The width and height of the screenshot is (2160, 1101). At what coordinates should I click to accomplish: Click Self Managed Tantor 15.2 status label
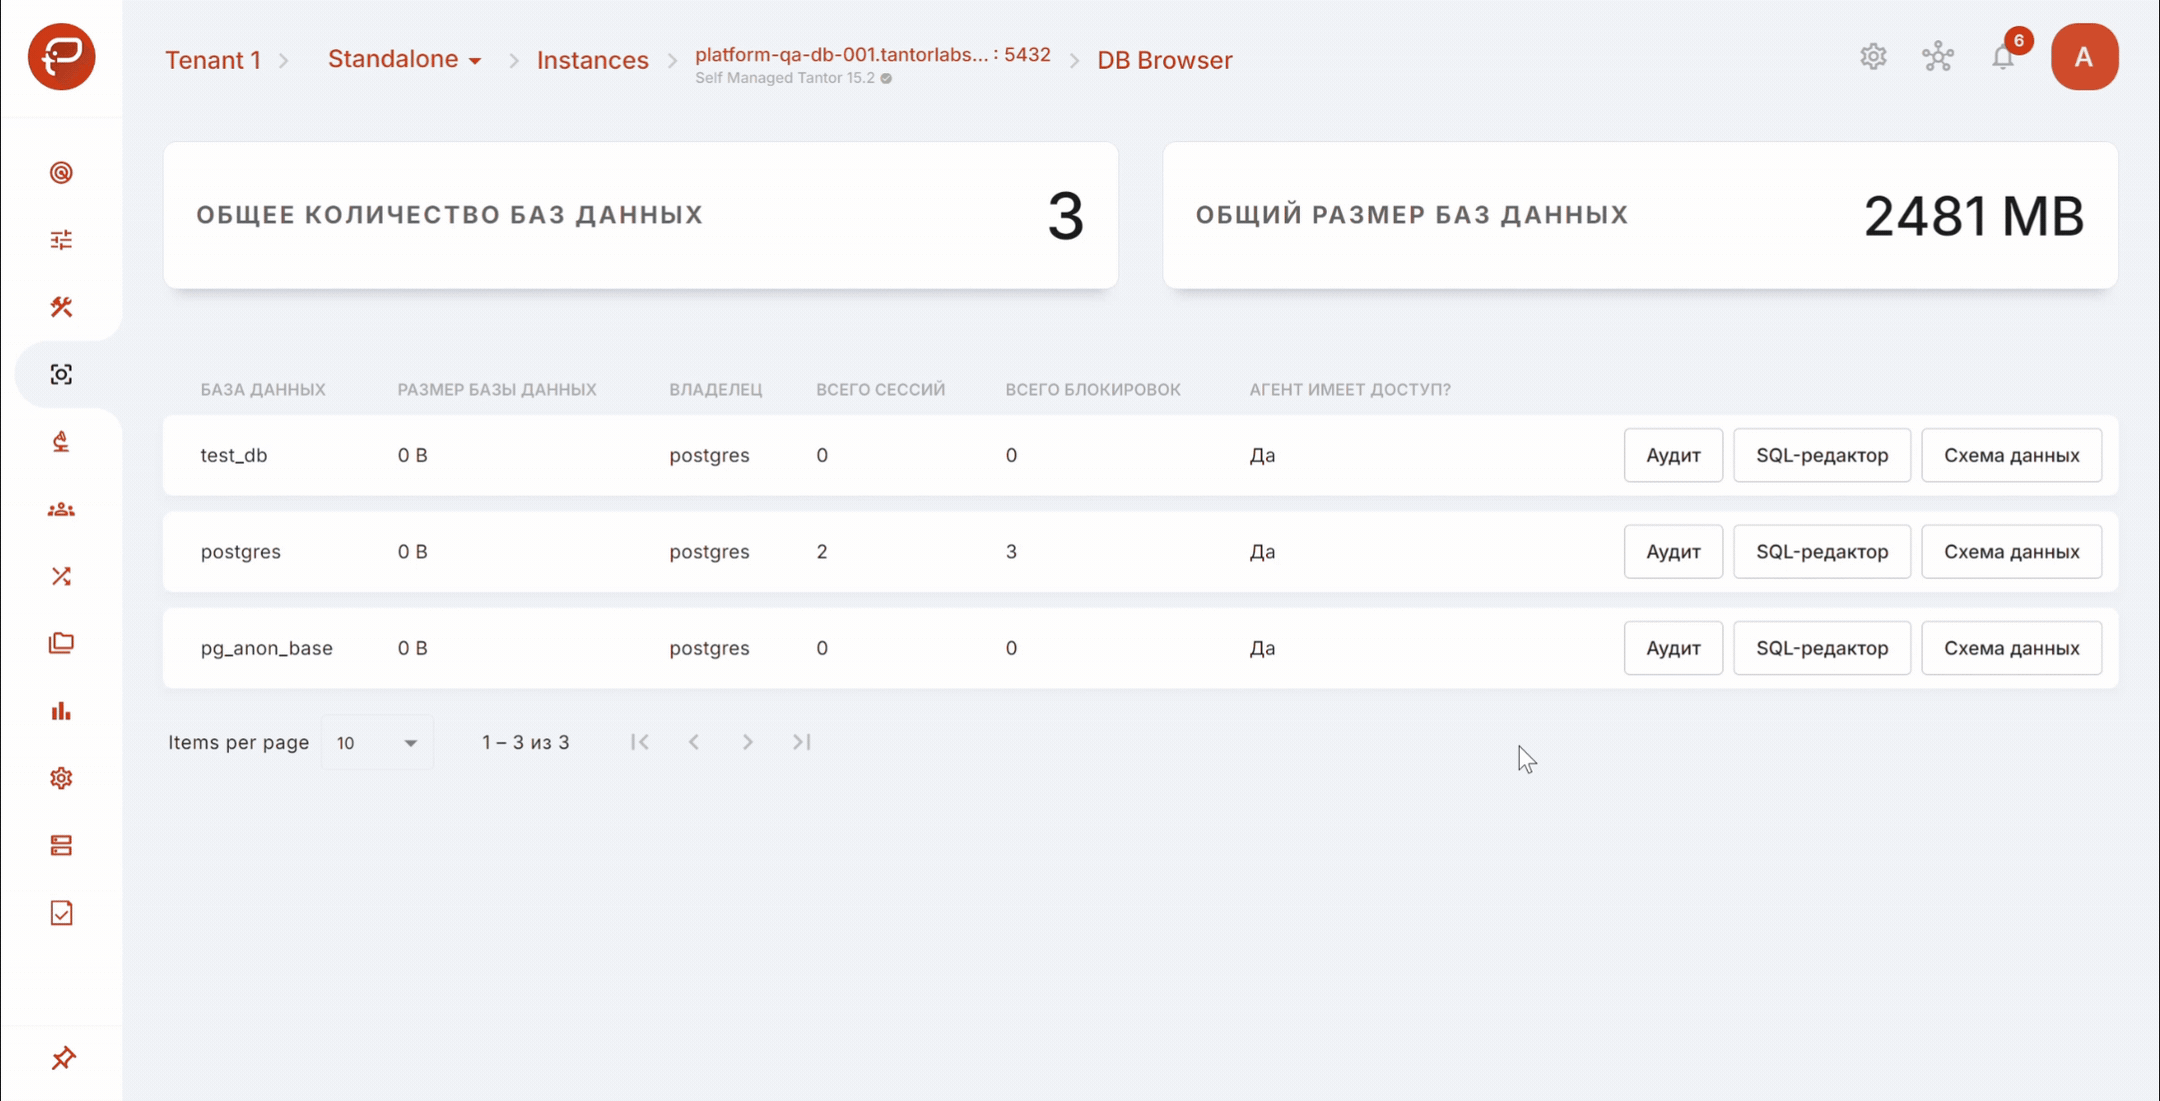coord(785,78)
